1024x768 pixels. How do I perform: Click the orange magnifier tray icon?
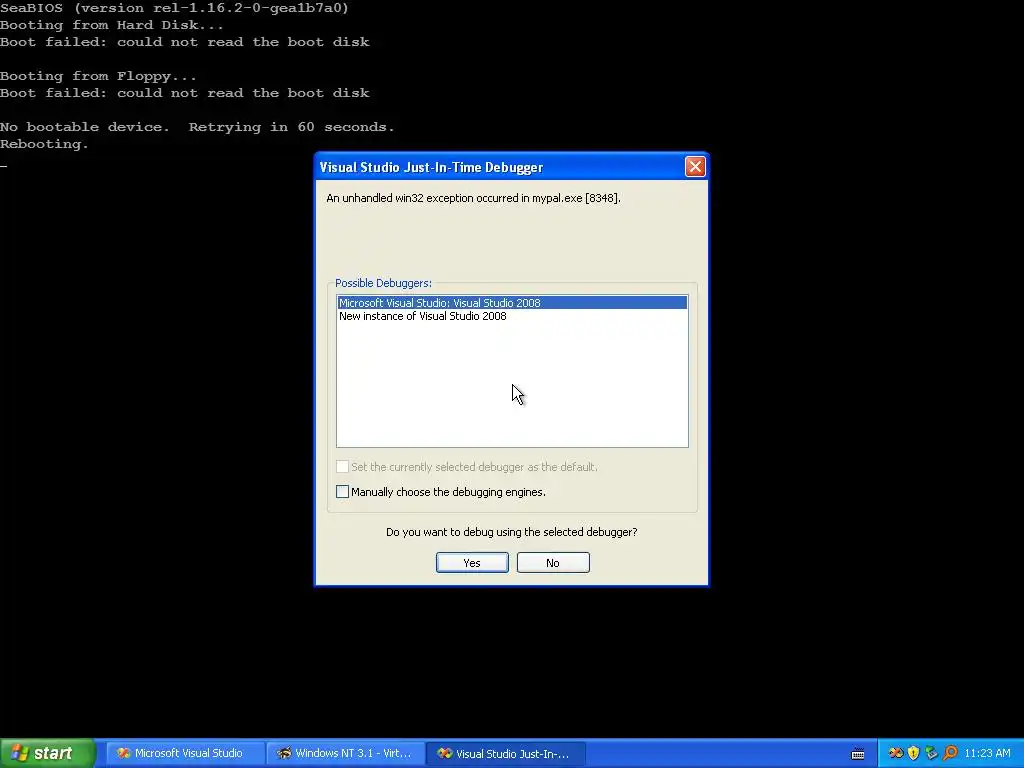click(x=950, y=753)
